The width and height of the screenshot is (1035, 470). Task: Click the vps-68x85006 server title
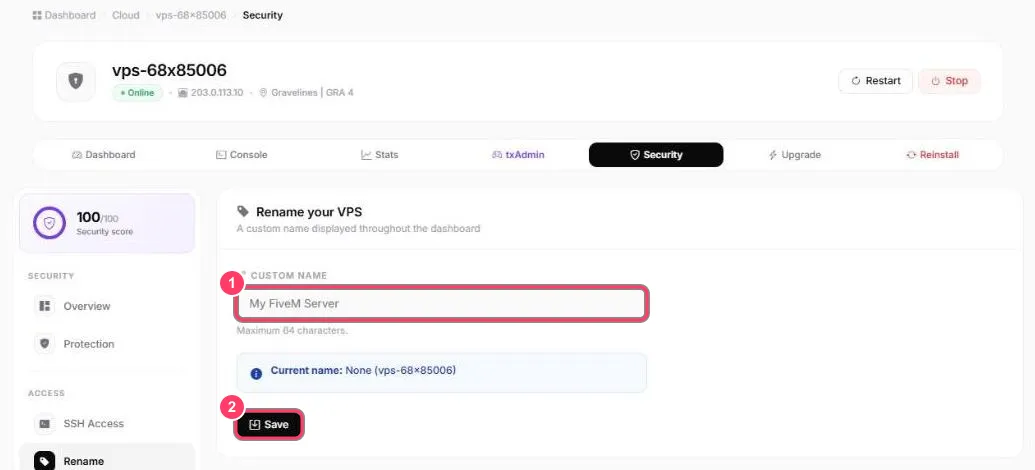[x=170, y=70]
